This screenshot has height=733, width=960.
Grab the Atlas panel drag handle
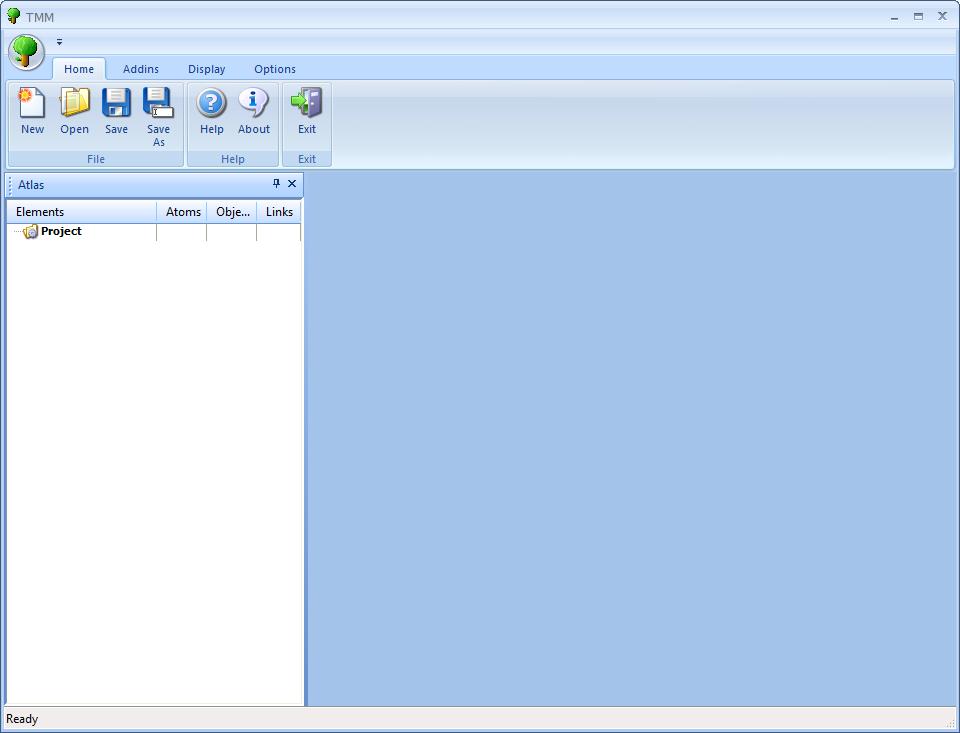tap(10, 185)
